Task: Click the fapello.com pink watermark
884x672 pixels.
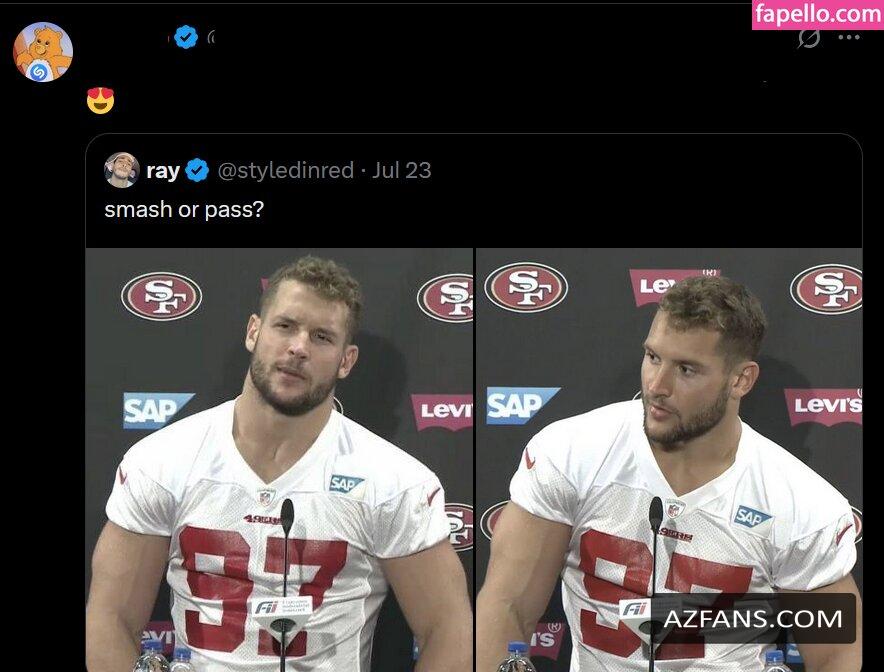Action: coord(817,14)
